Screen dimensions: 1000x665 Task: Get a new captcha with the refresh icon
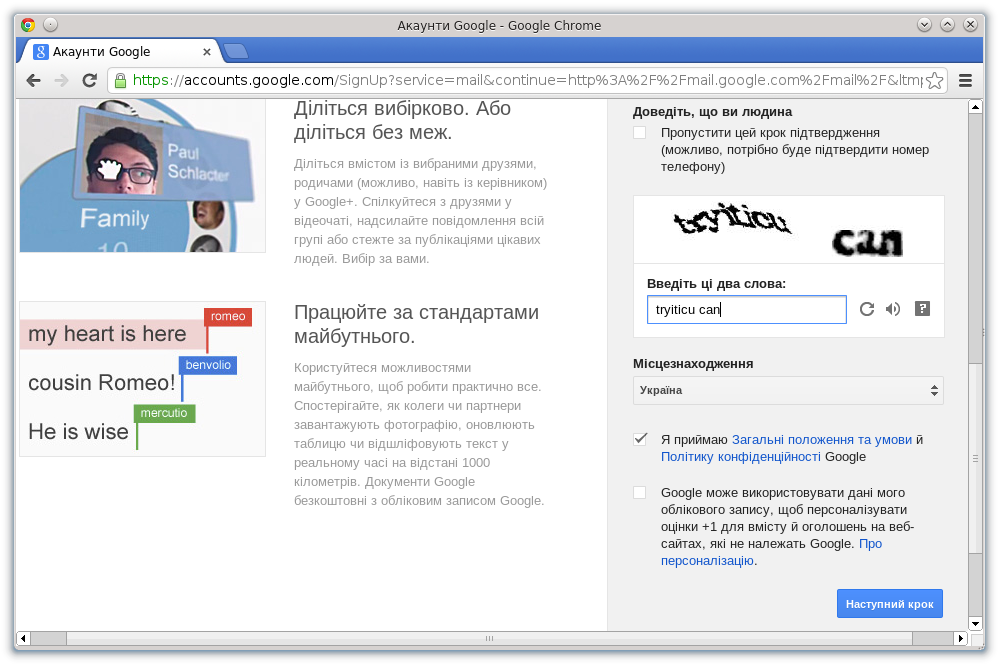click(x=867, y=309)
